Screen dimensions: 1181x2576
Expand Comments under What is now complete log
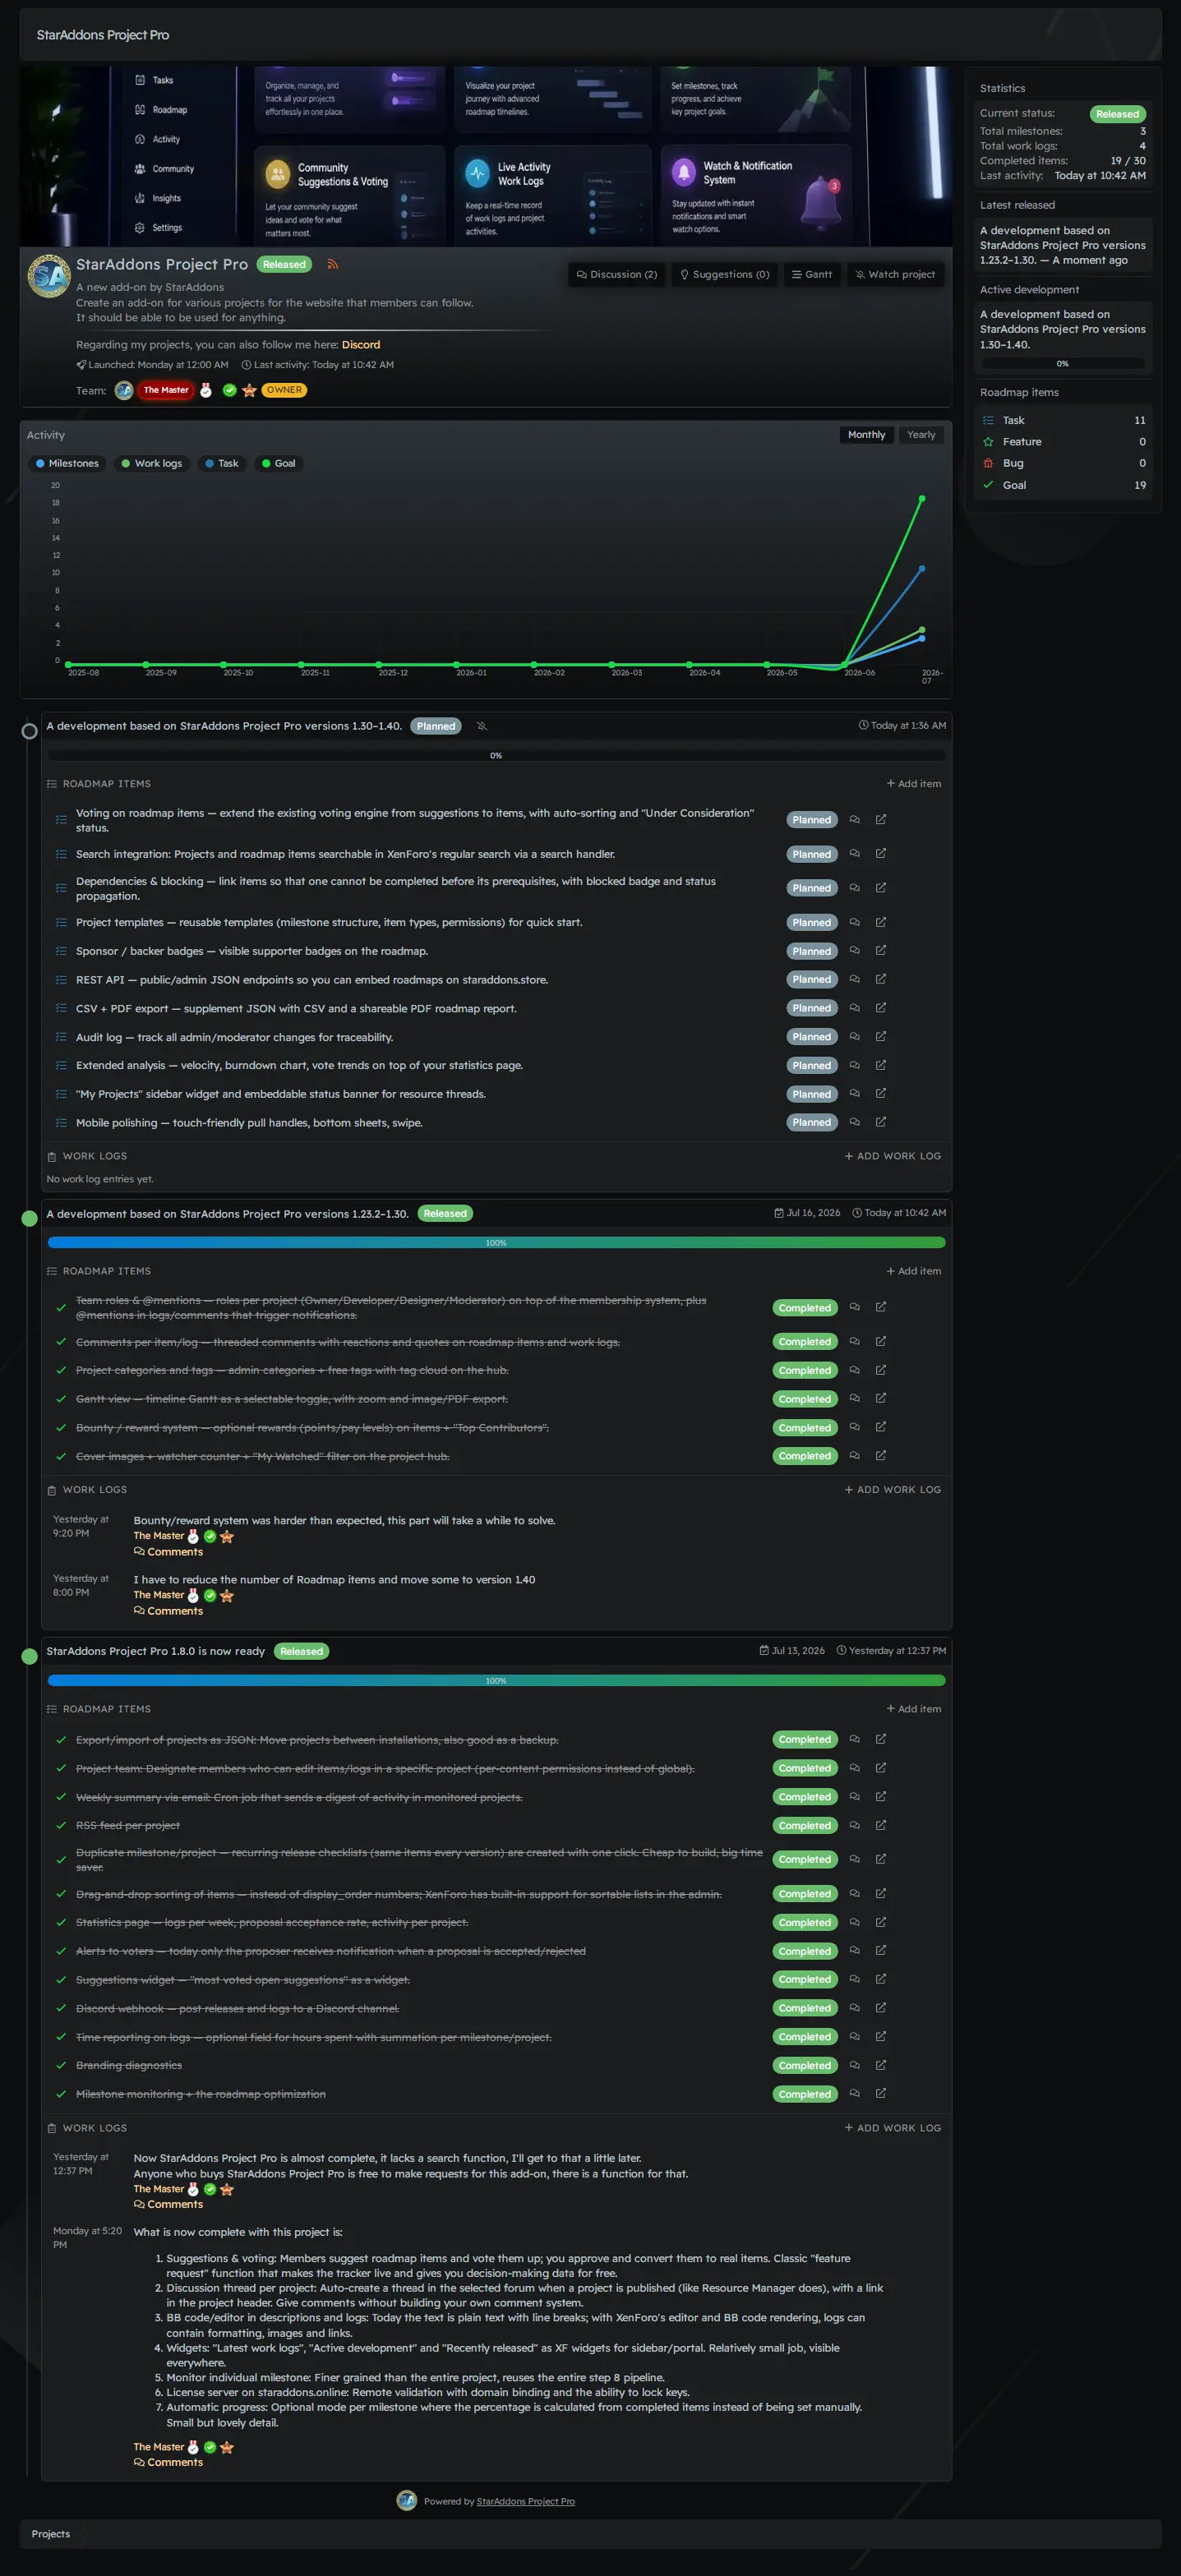click(x=168, y=2462)
